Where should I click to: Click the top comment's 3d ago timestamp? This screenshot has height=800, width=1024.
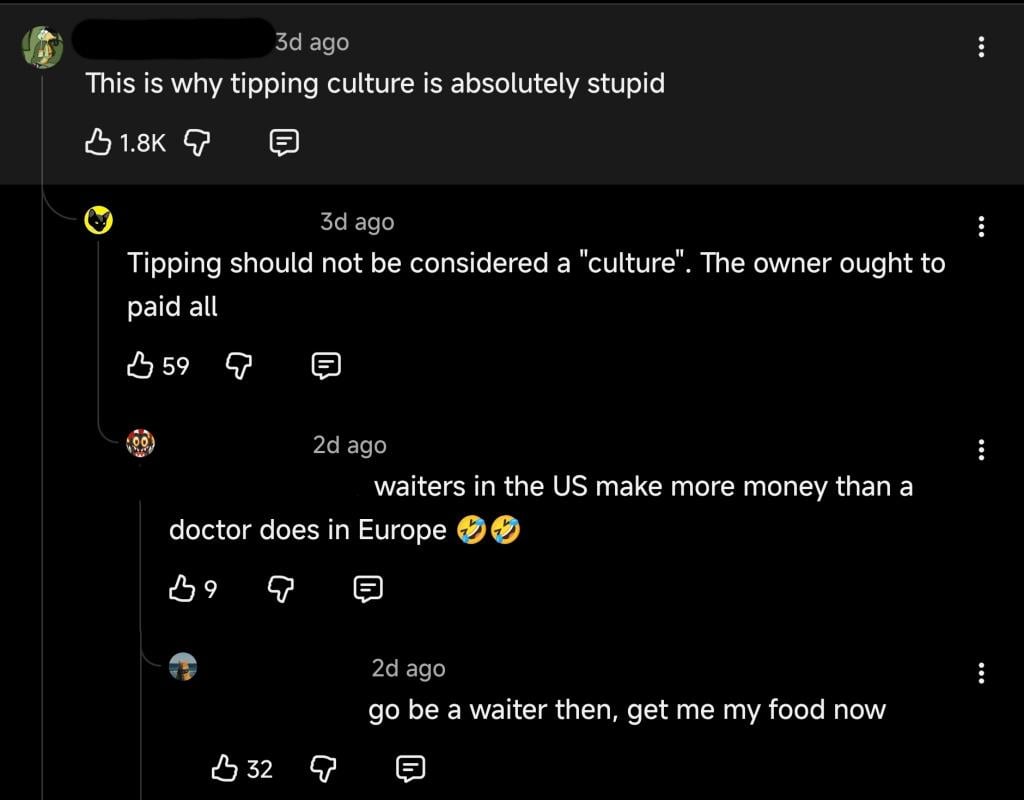coord(312,42)
